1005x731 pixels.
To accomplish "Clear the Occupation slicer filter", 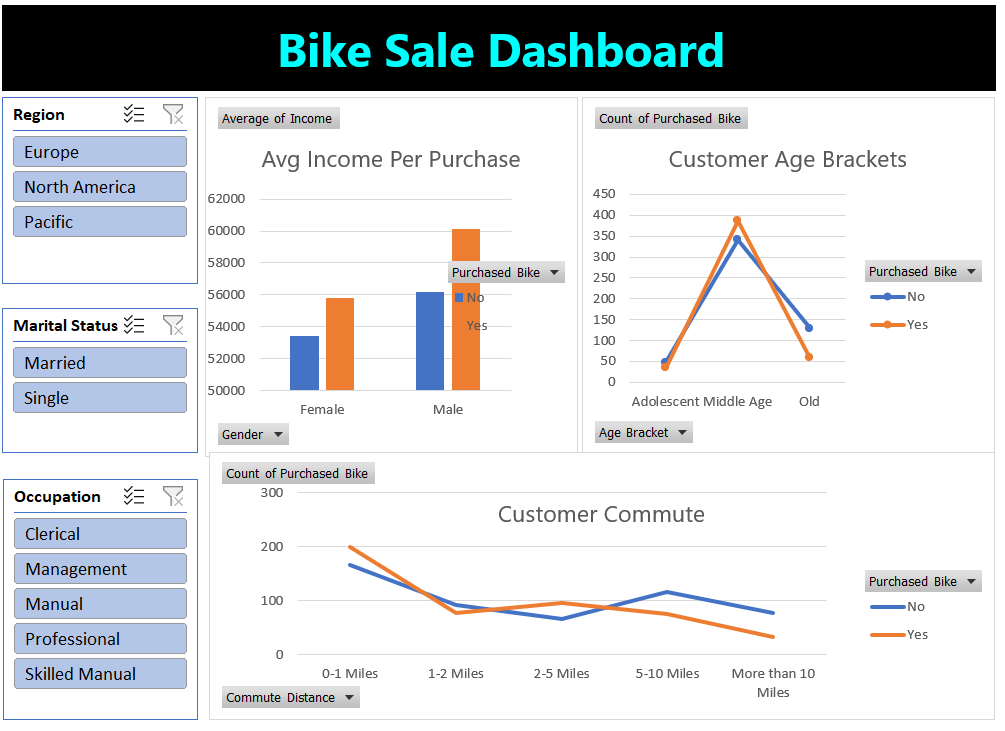I will pos(174,496).
